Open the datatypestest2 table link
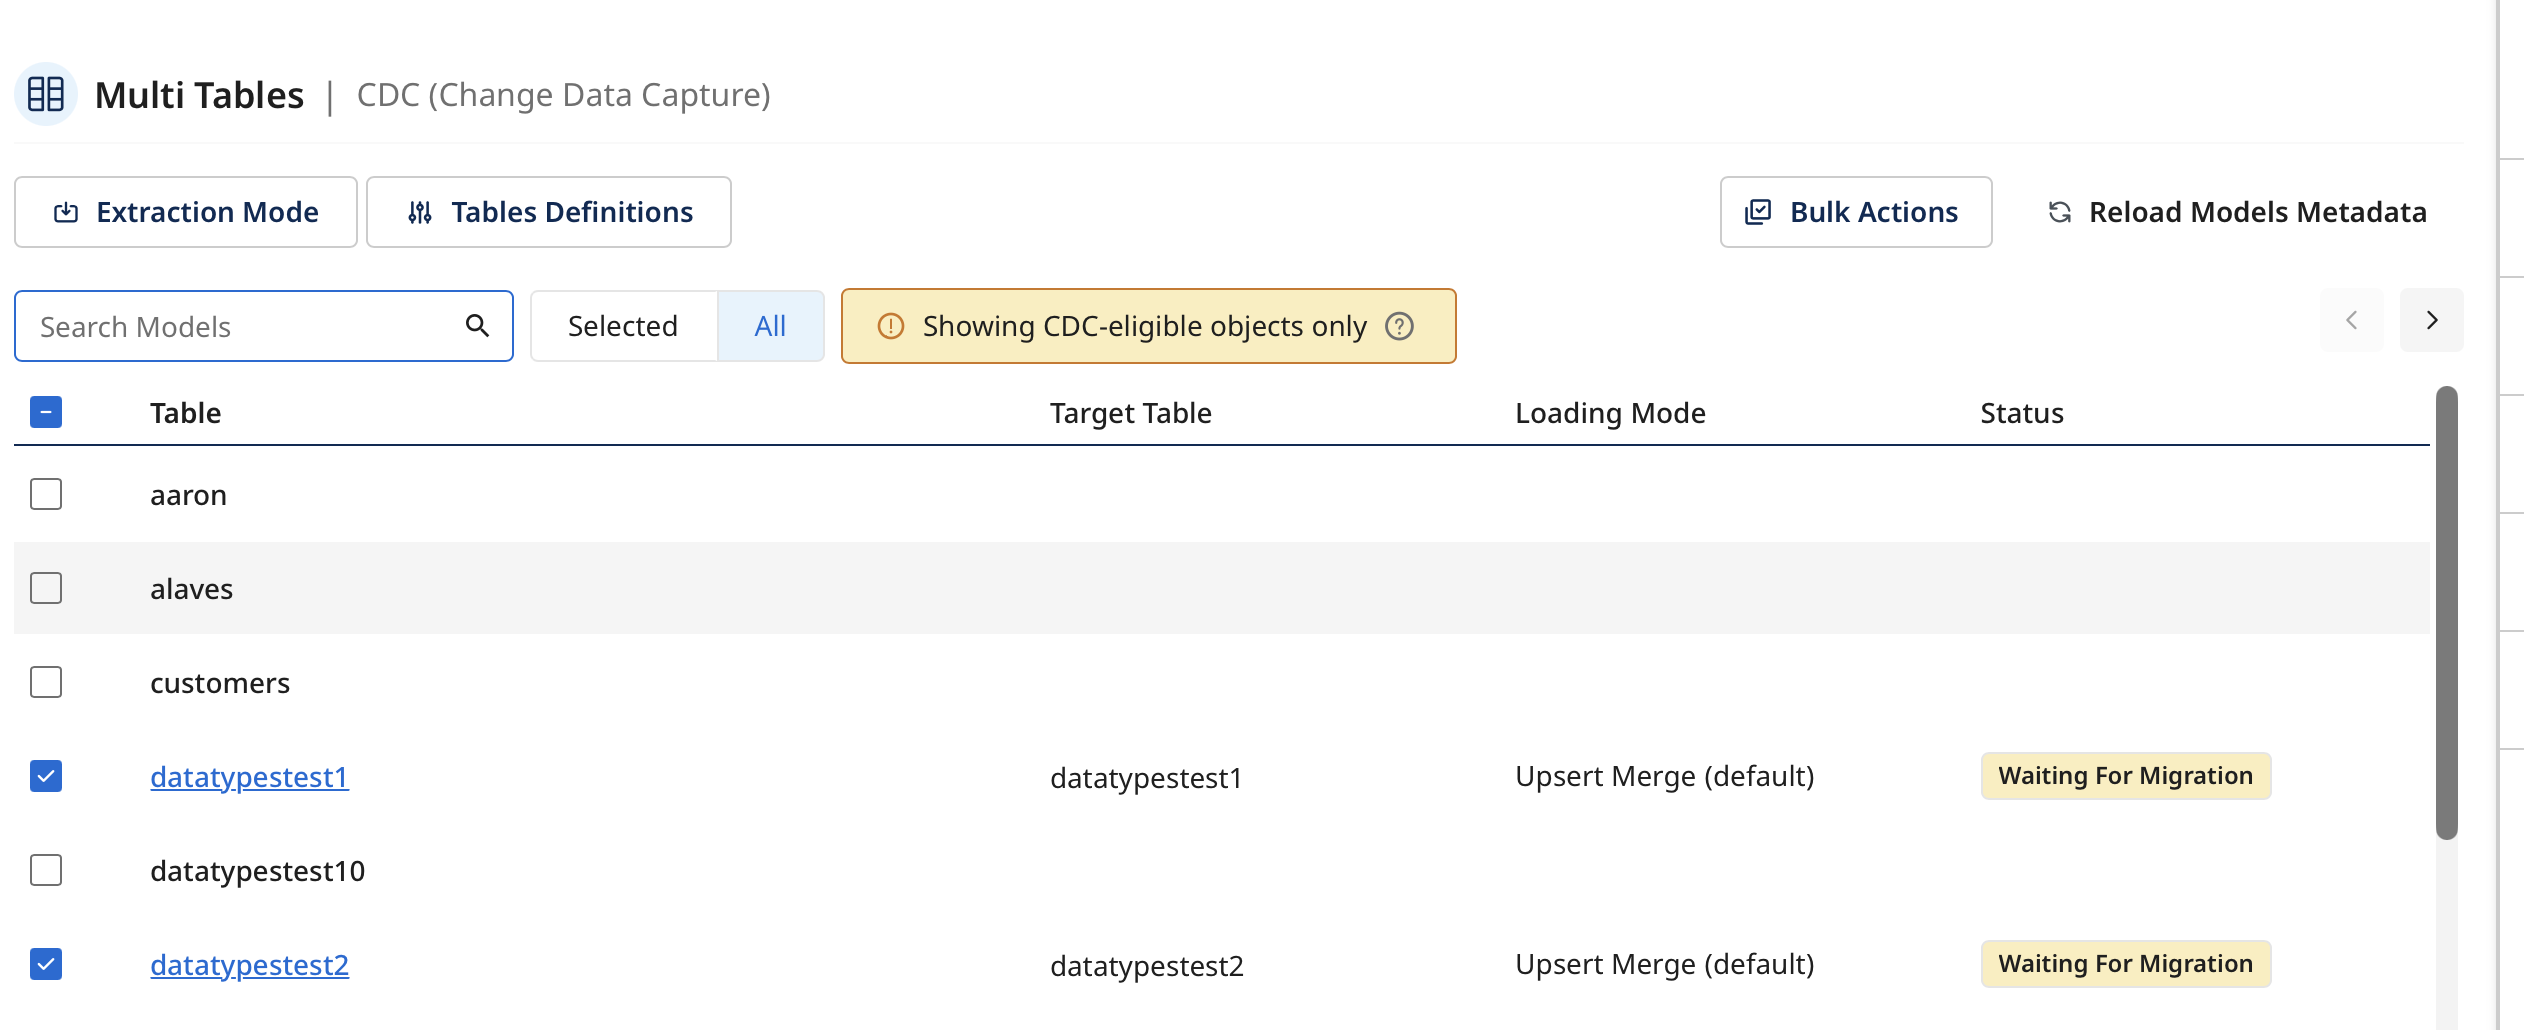The height and width of the screenshot is (1030, 2524). [249, 965]
